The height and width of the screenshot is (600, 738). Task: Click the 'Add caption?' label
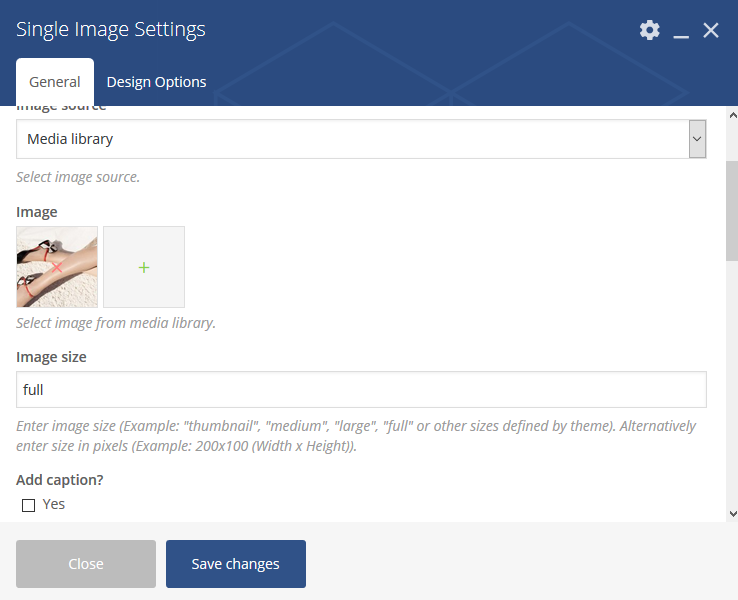[x=60, y=480]
